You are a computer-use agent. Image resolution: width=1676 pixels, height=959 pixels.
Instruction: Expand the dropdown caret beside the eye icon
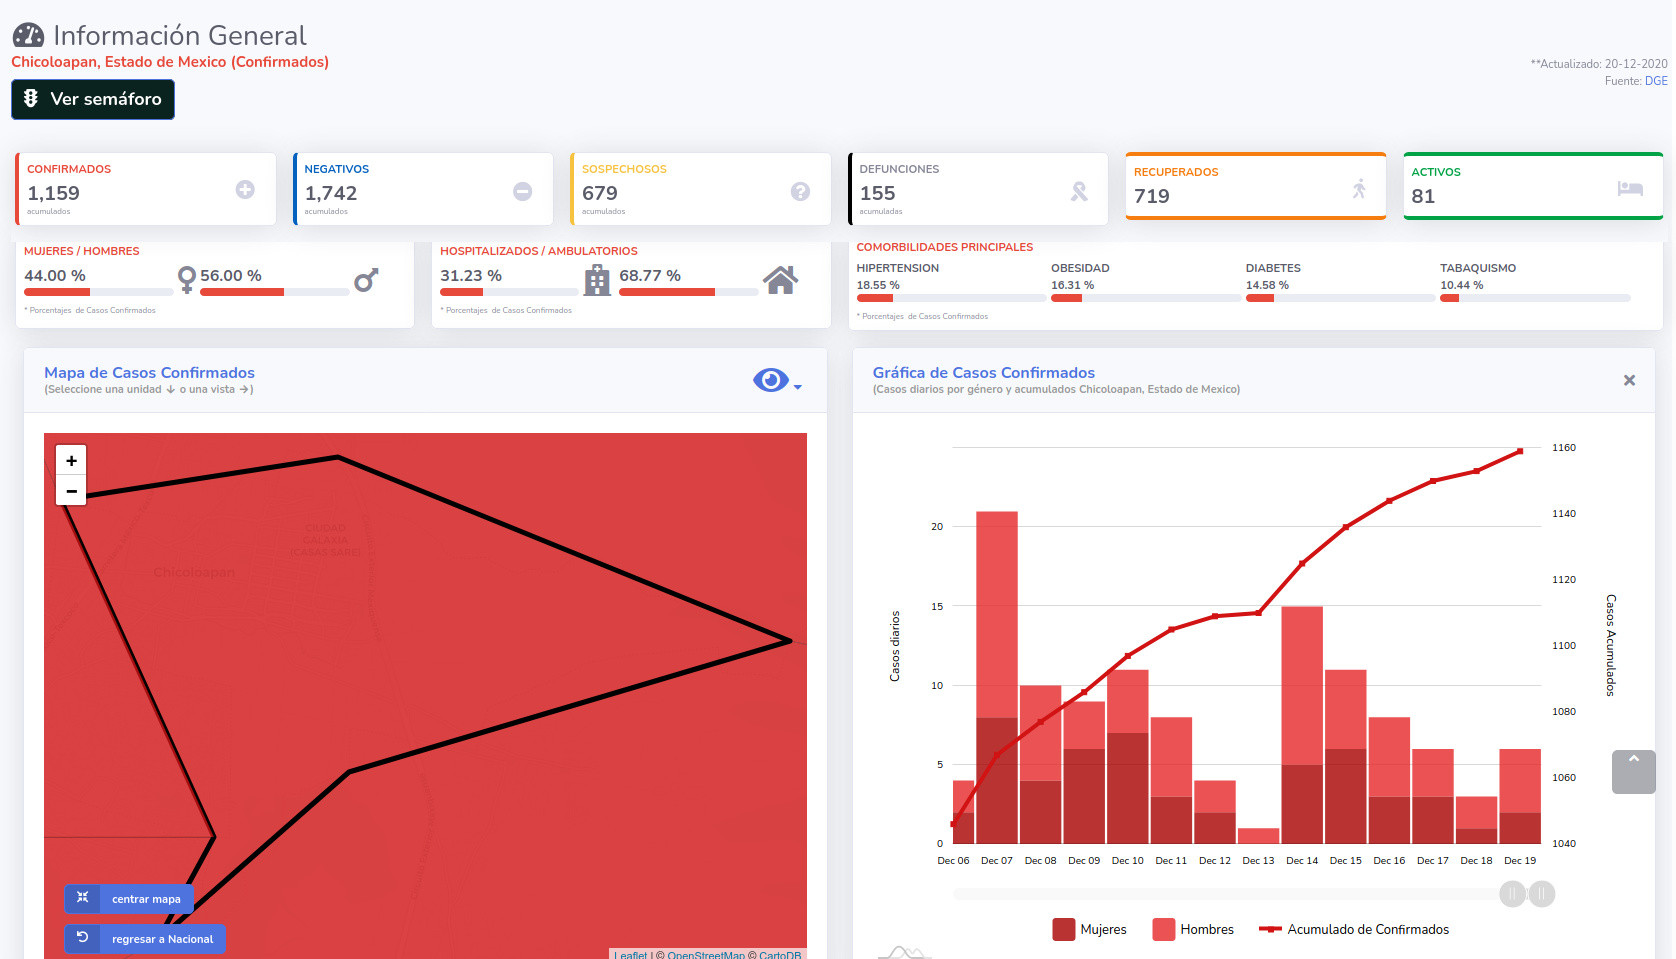pos(797,387)
